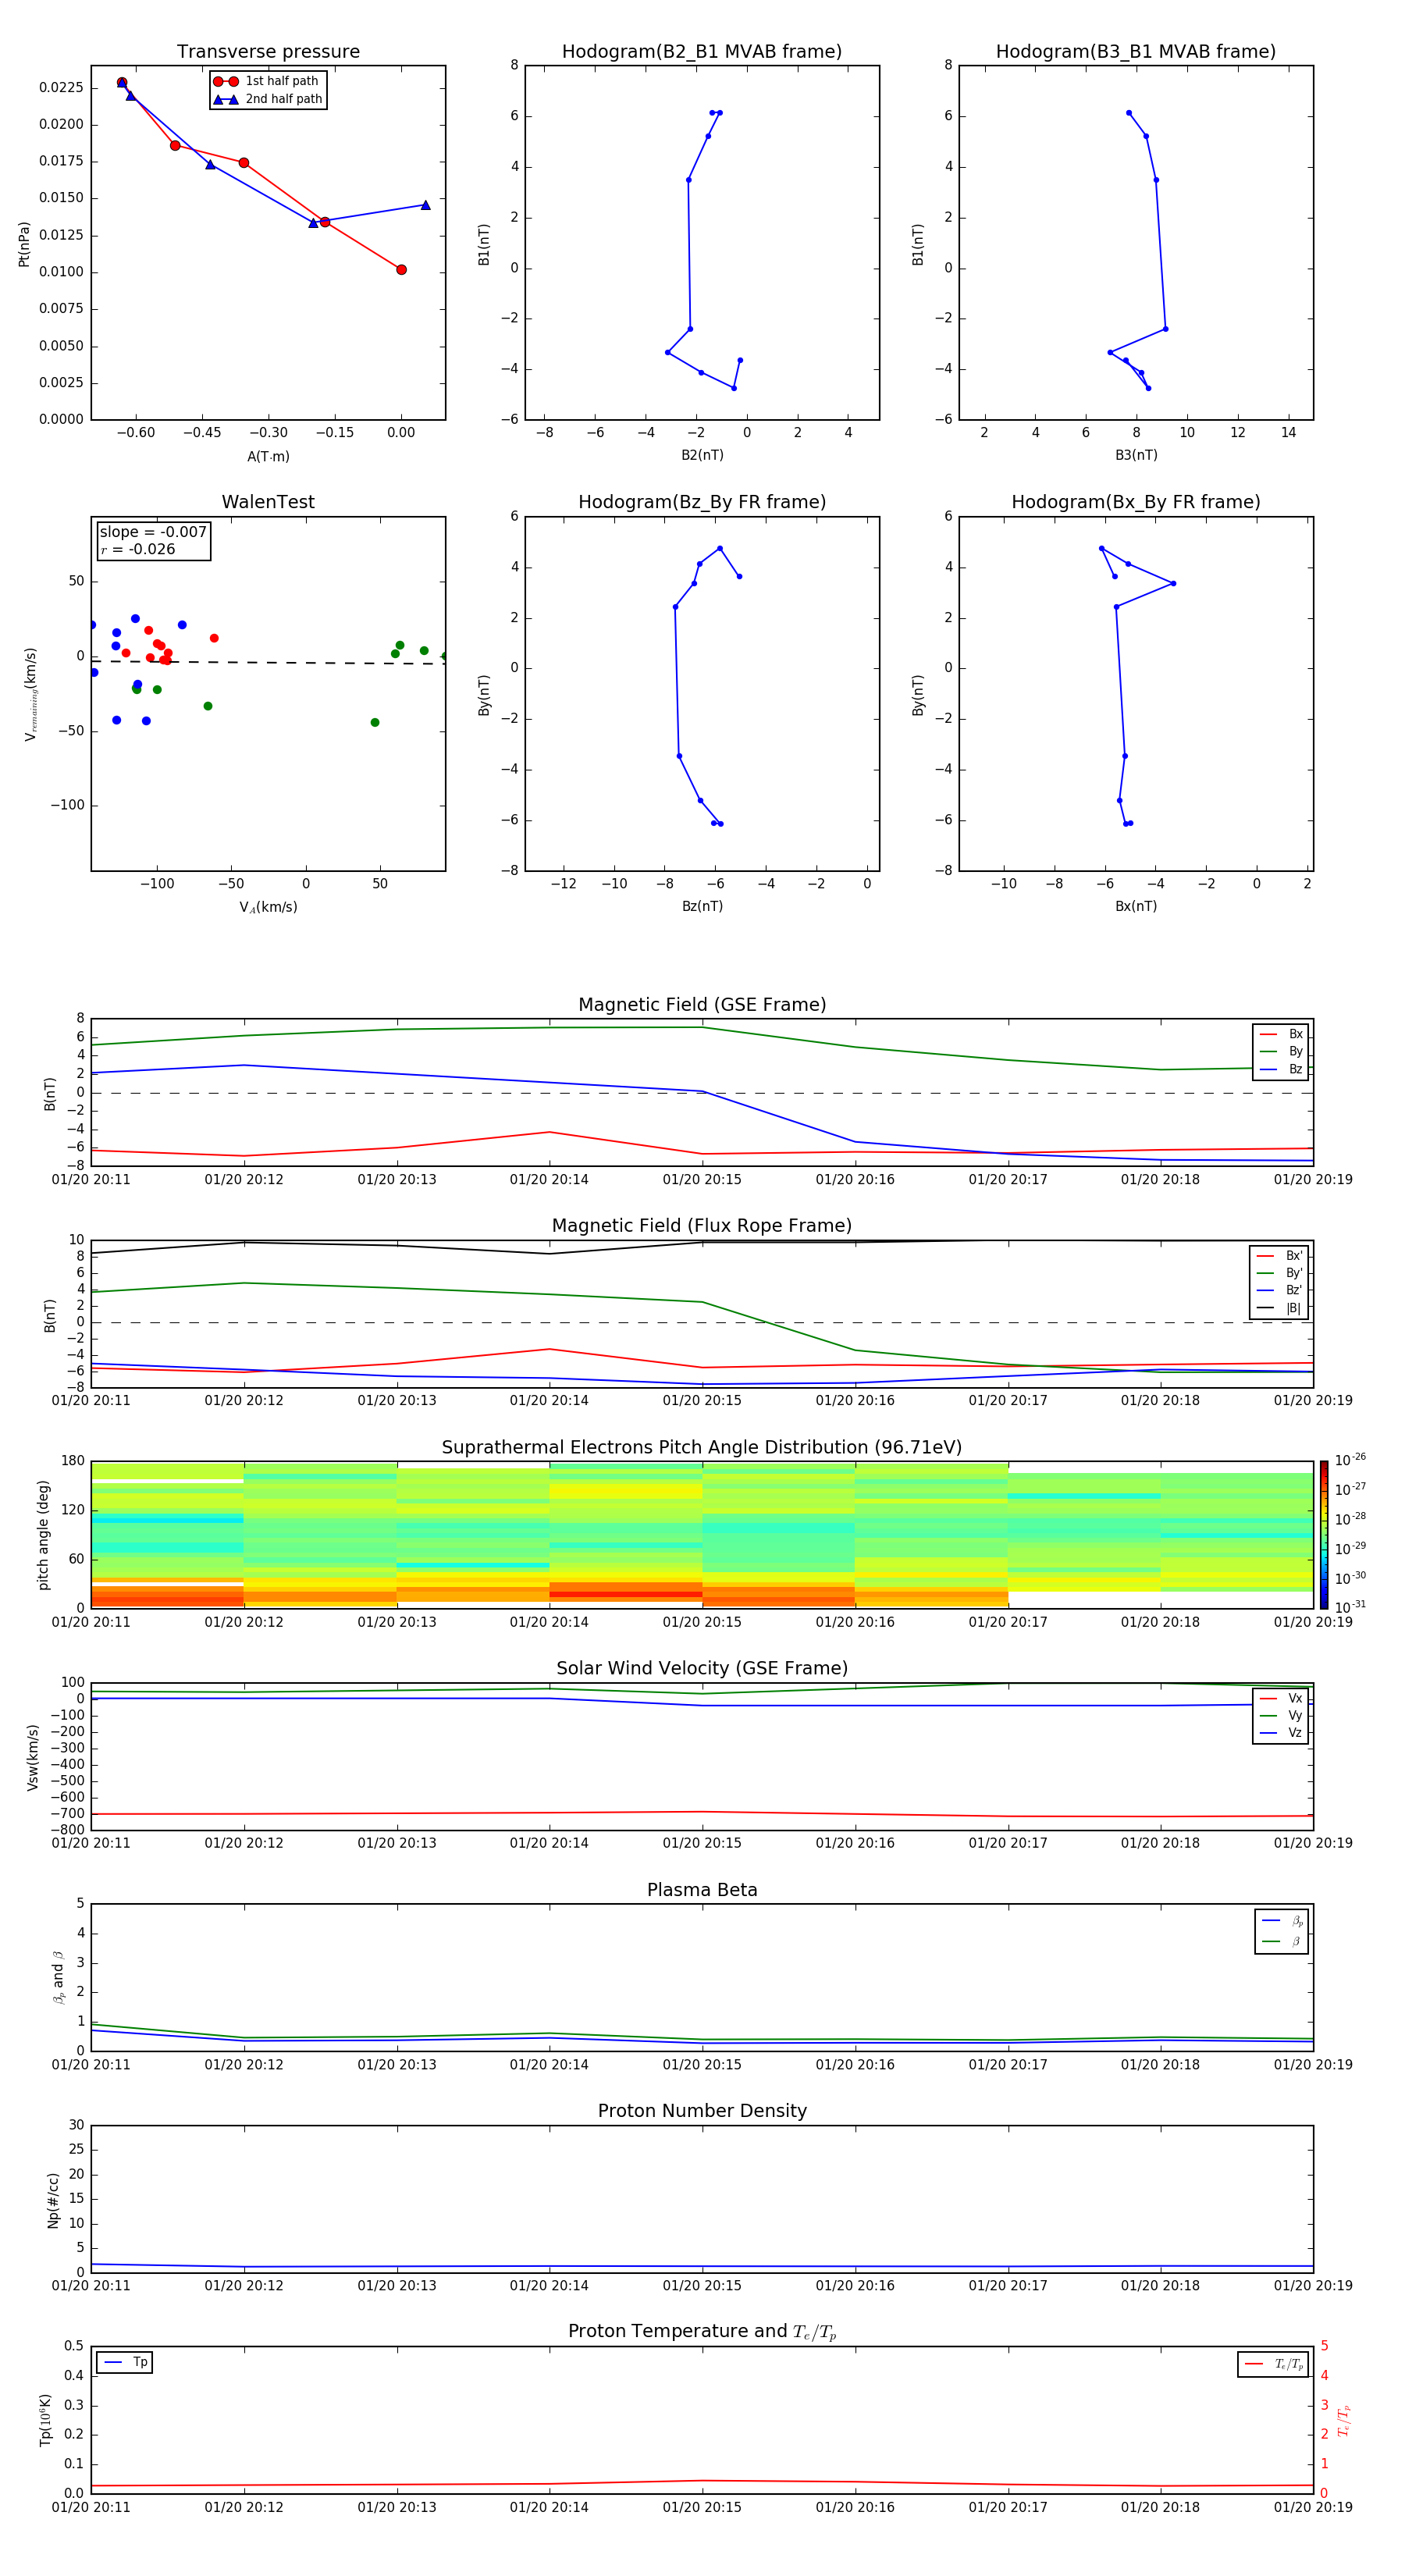
Task: Click the "Pt(nPa)" y-axis label
Action: pos(24,244)
